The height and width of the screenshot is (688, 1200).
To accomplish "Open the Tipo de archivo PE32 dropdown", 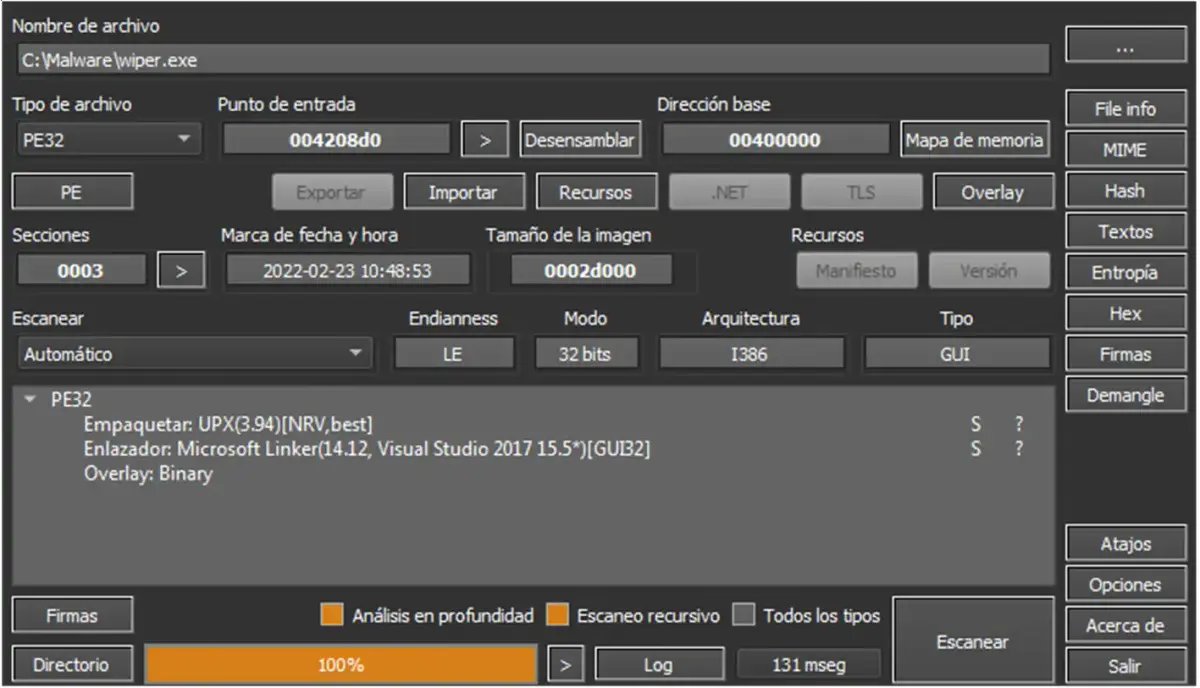I will (108, 140).
